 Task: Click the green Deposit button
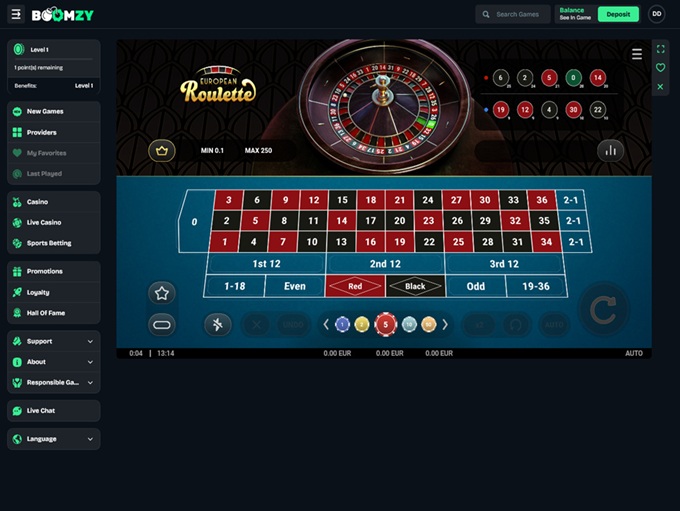(x=618, y=14)
